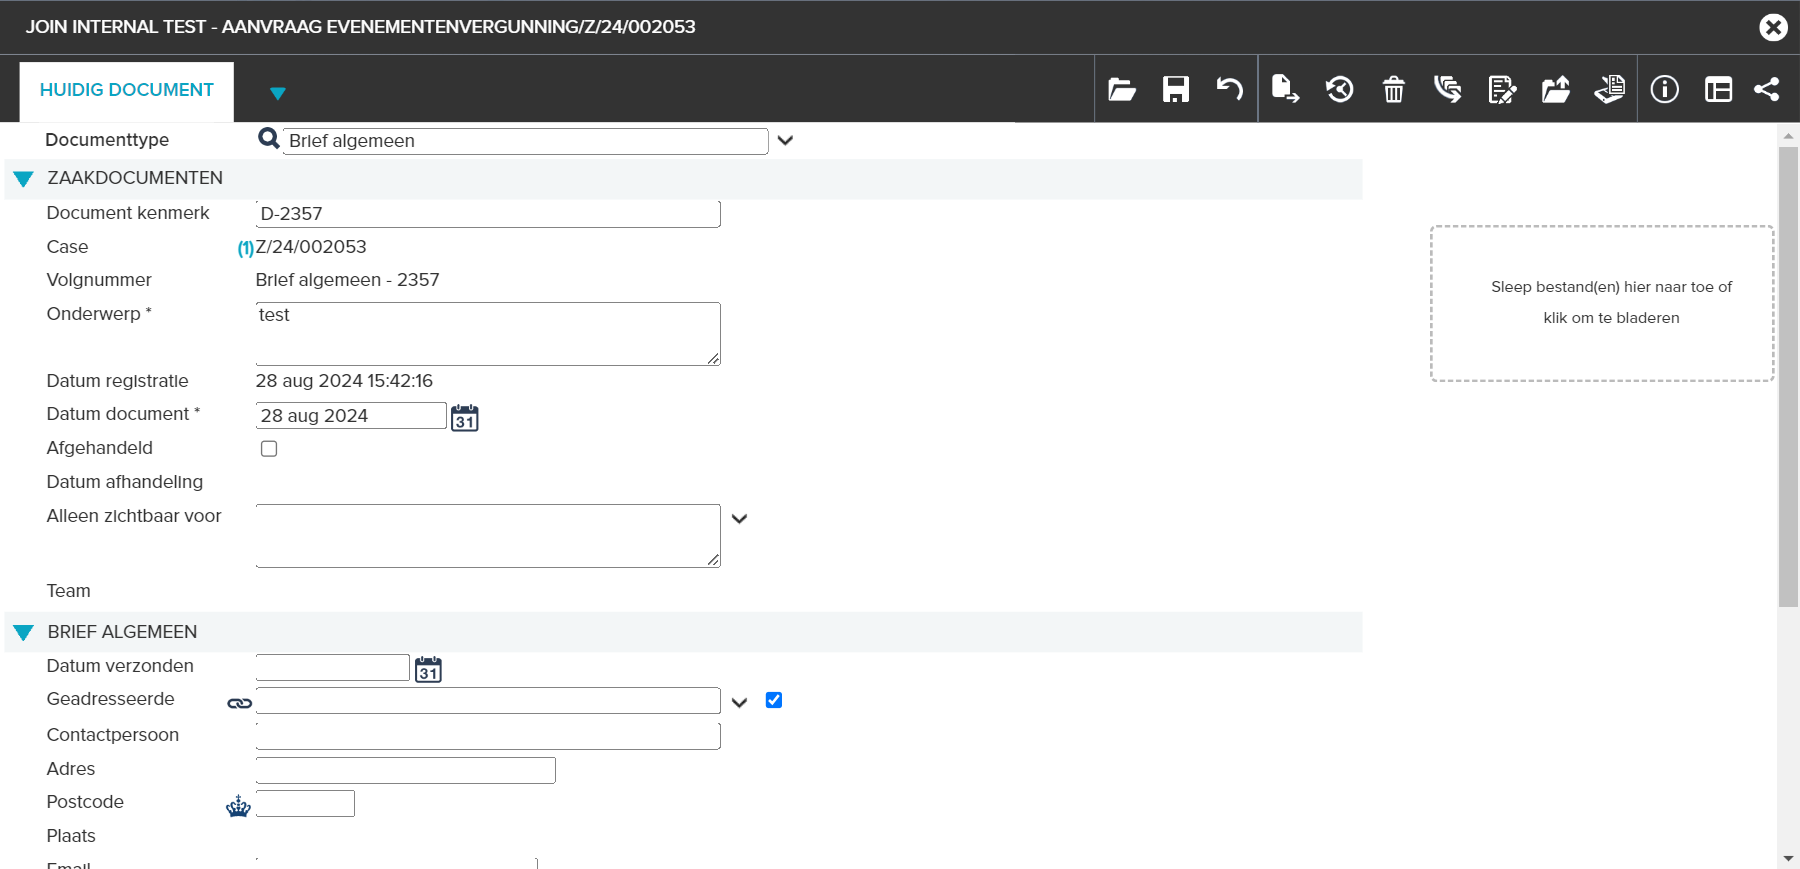Click the link icon beside Geadresseerde
The image size is (1800, 869).
(240, 704)
